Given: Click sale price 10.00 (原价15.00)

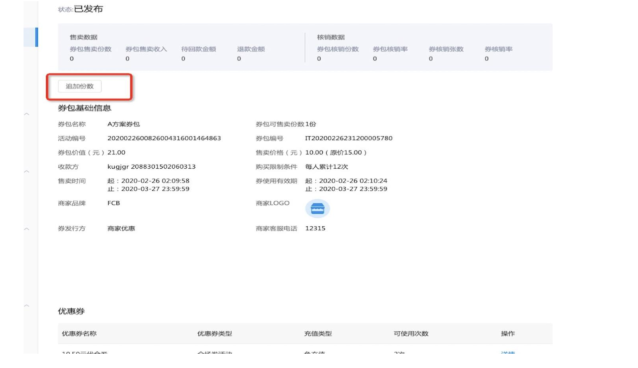Looking at the screenshot, I should pos(336,152).
